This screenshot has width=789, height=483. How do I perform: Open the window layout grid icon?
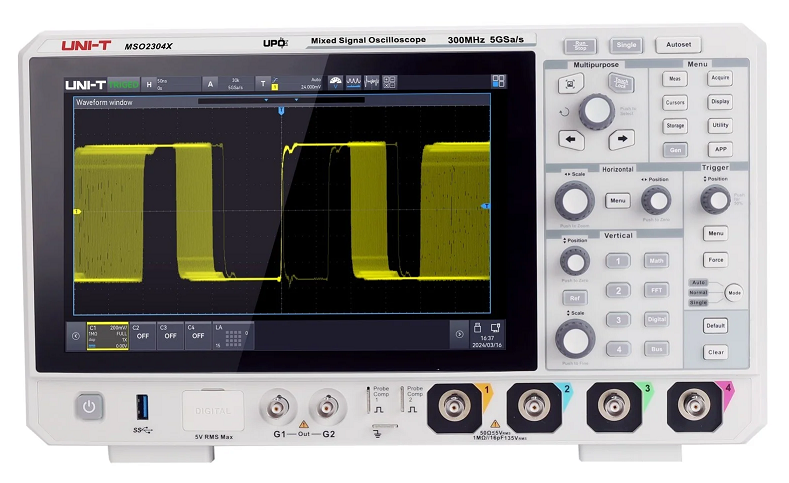click(499, 81)
